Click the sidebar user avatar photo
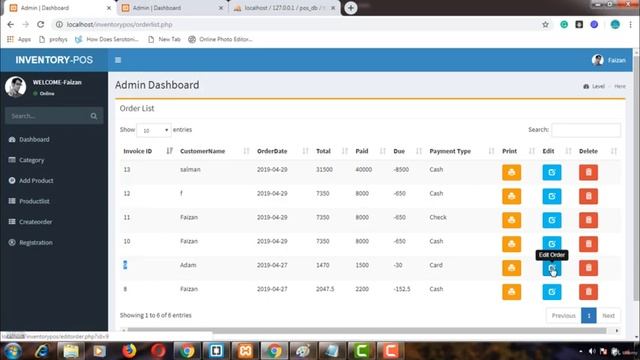Screen dimensions: 640x360 (16, 86)
